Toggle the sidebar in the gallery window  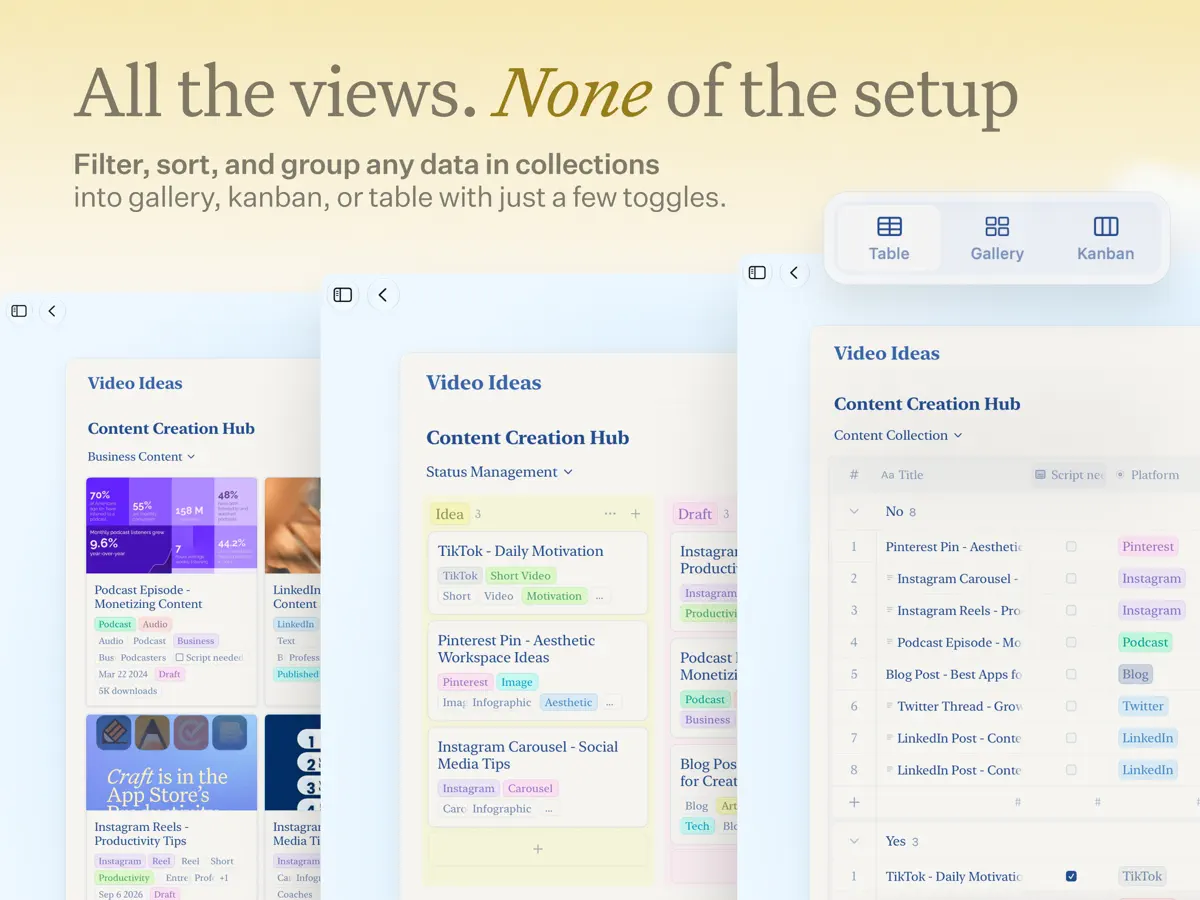(x=19, y=311)
